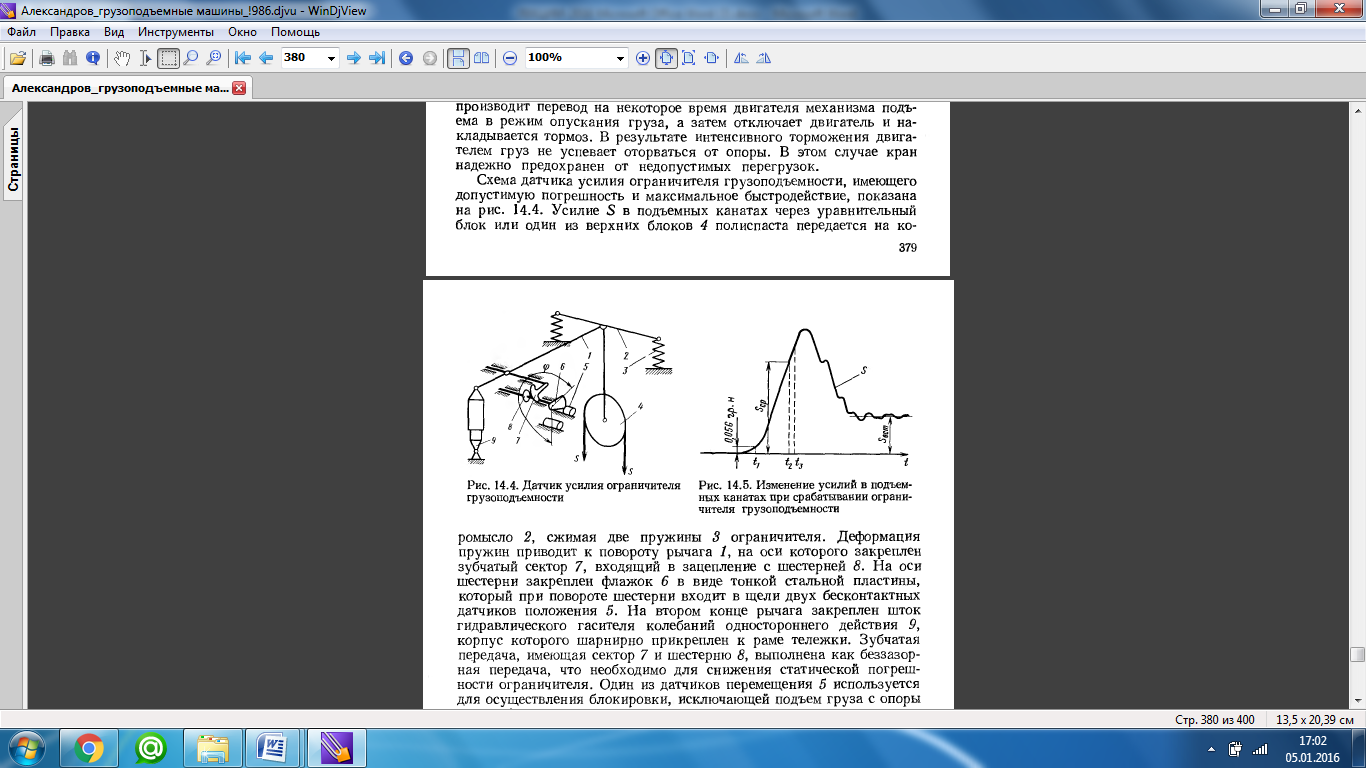The width and height of the screenshot is (1366, 768).
Task: Click the Print icon in the toolbar
Action: click(x=46, y=58)
